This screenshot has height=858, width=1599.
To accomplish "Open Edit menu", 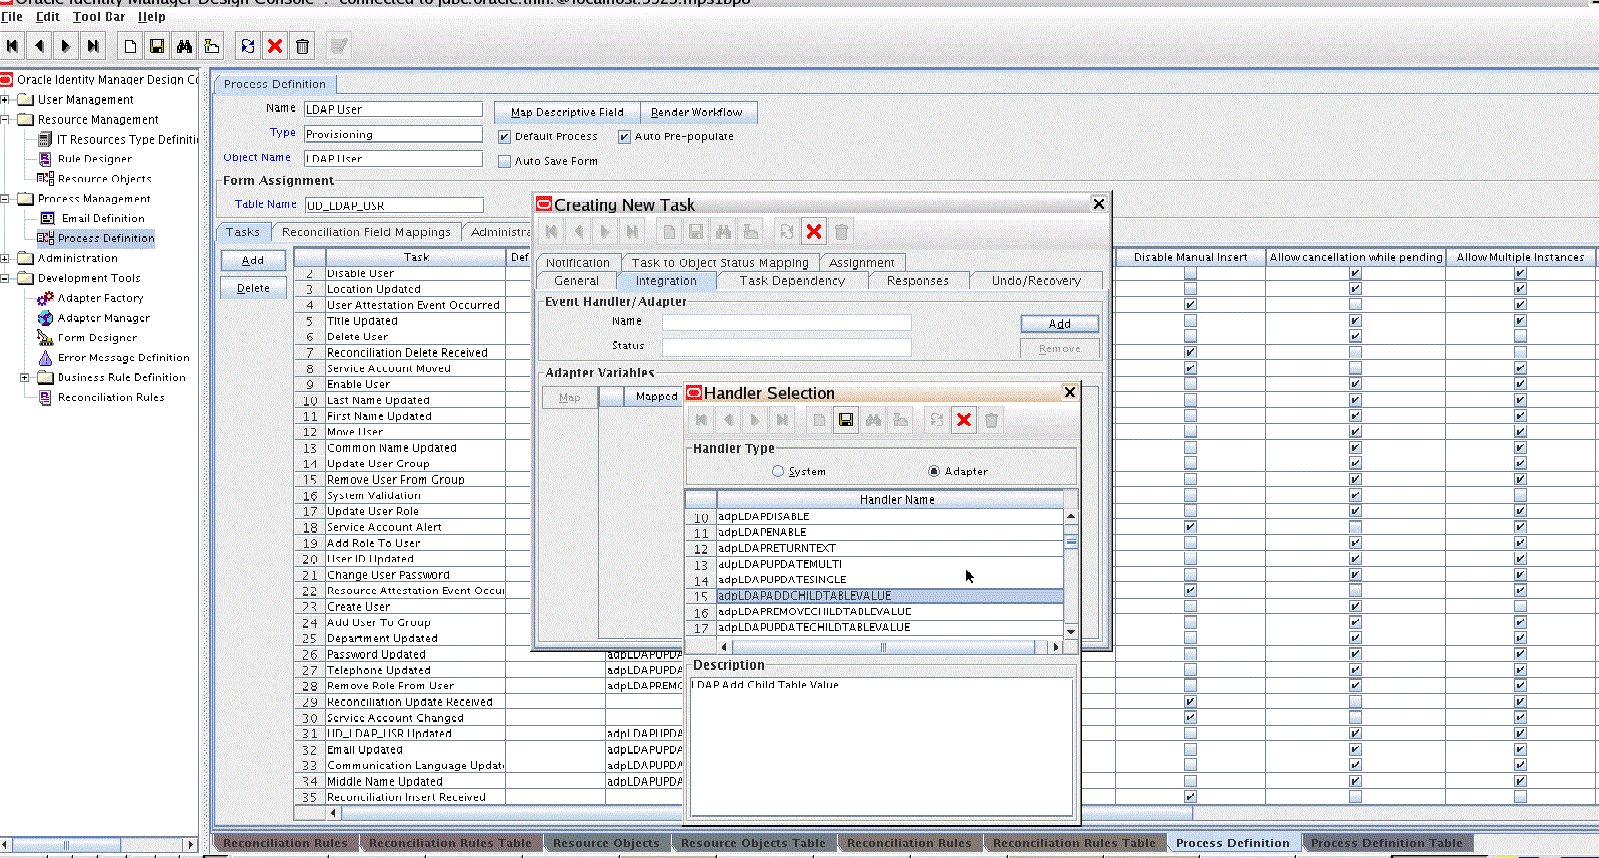I will 48,17.
